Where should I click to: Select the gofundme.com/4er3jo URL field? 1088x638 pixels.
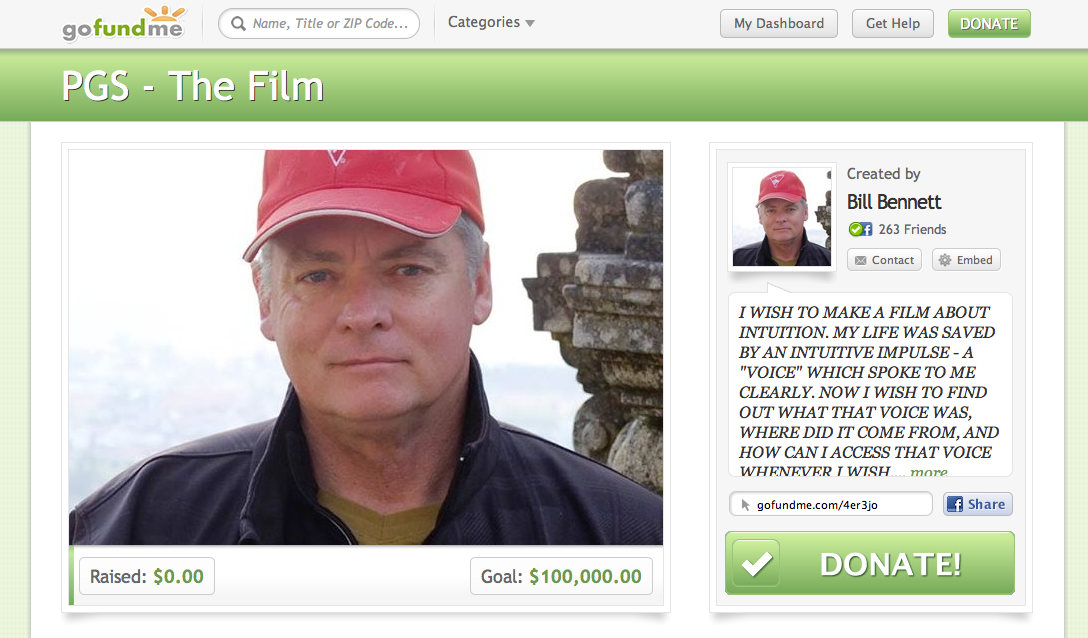831,504
